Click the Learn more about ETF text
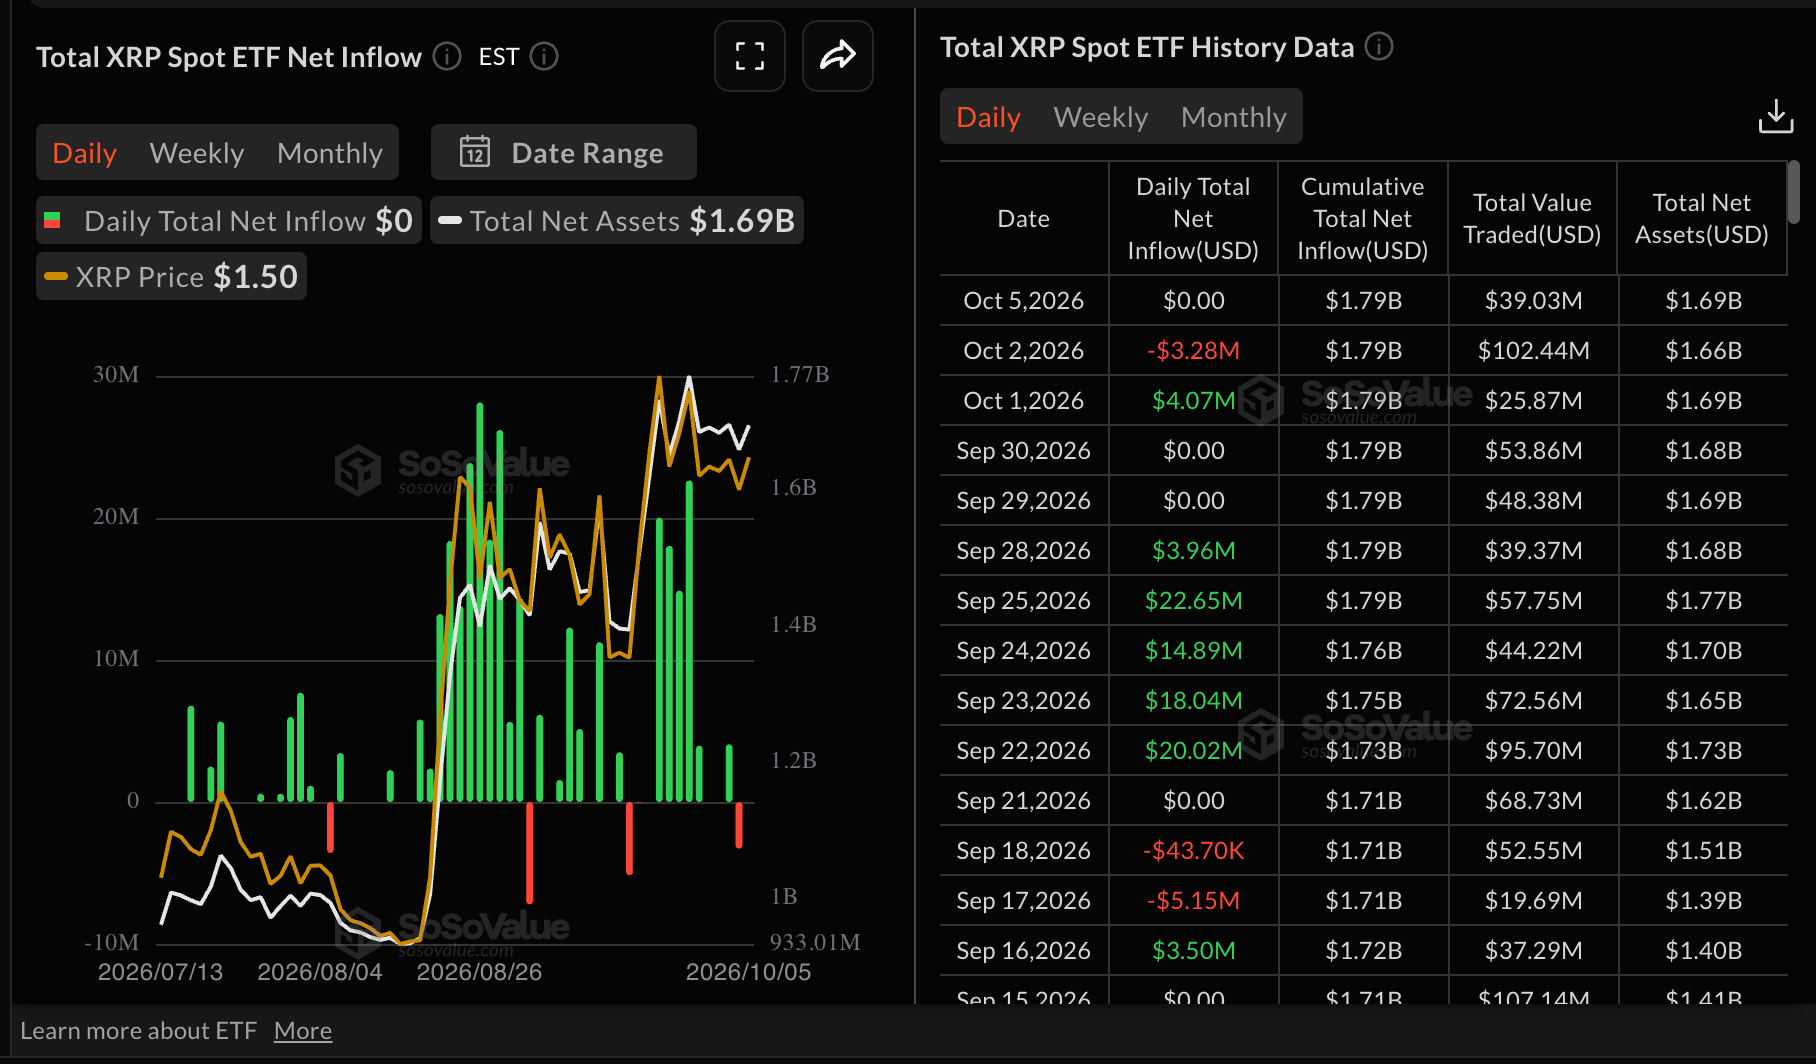This screenshot has width=1816, height=1064. coord(138,1031)
